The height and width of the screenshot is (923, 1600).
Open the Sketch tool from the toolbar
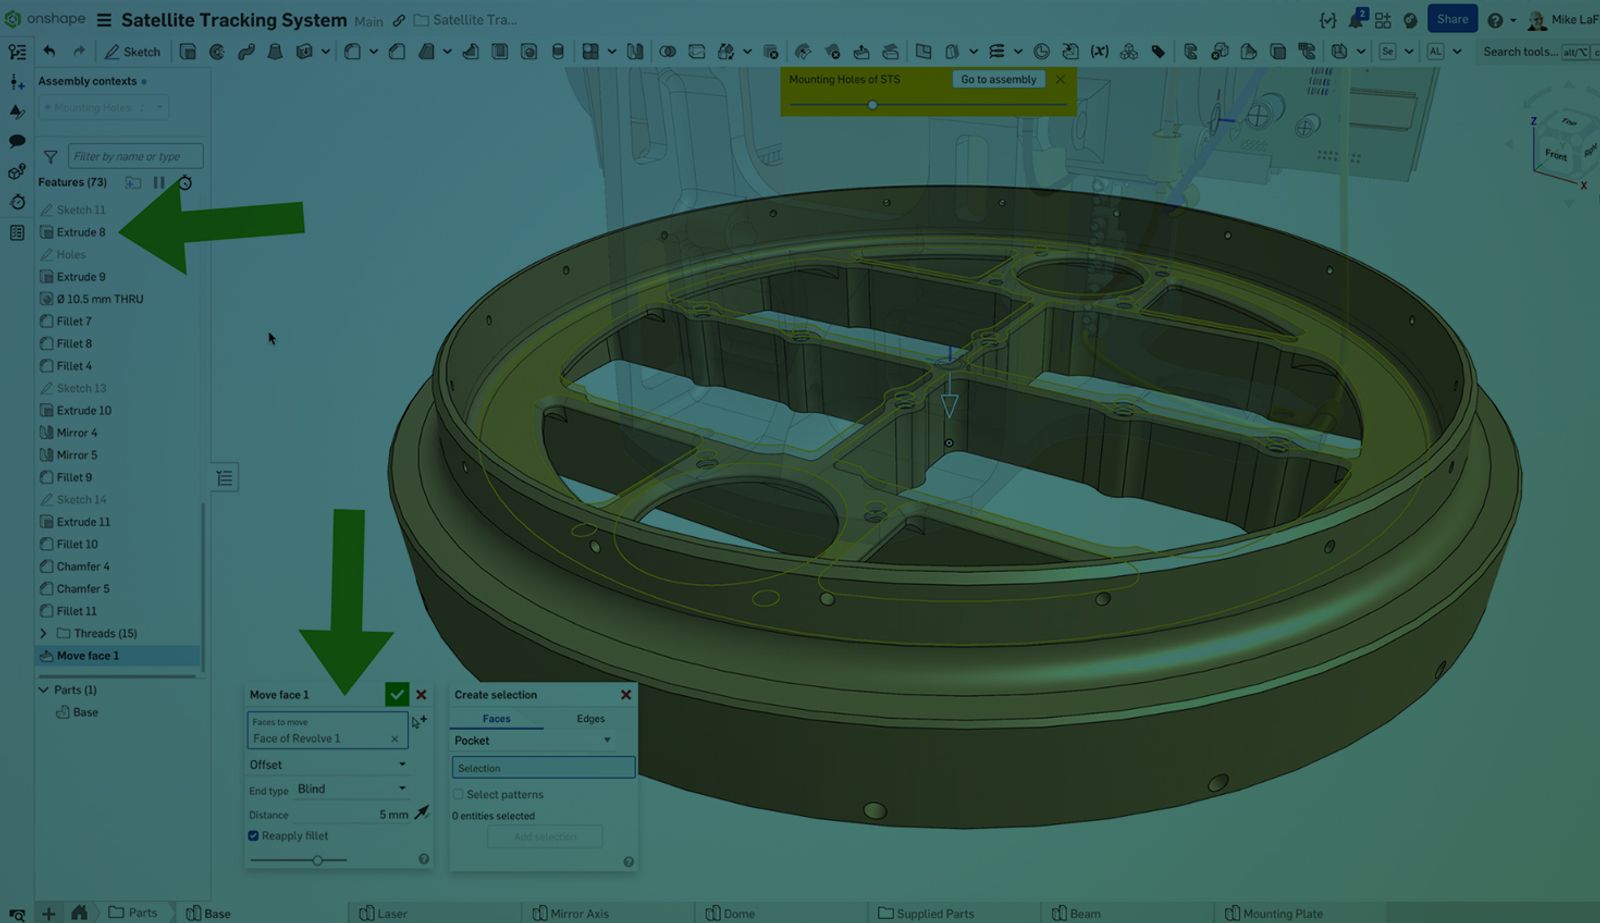click(133, 52)
